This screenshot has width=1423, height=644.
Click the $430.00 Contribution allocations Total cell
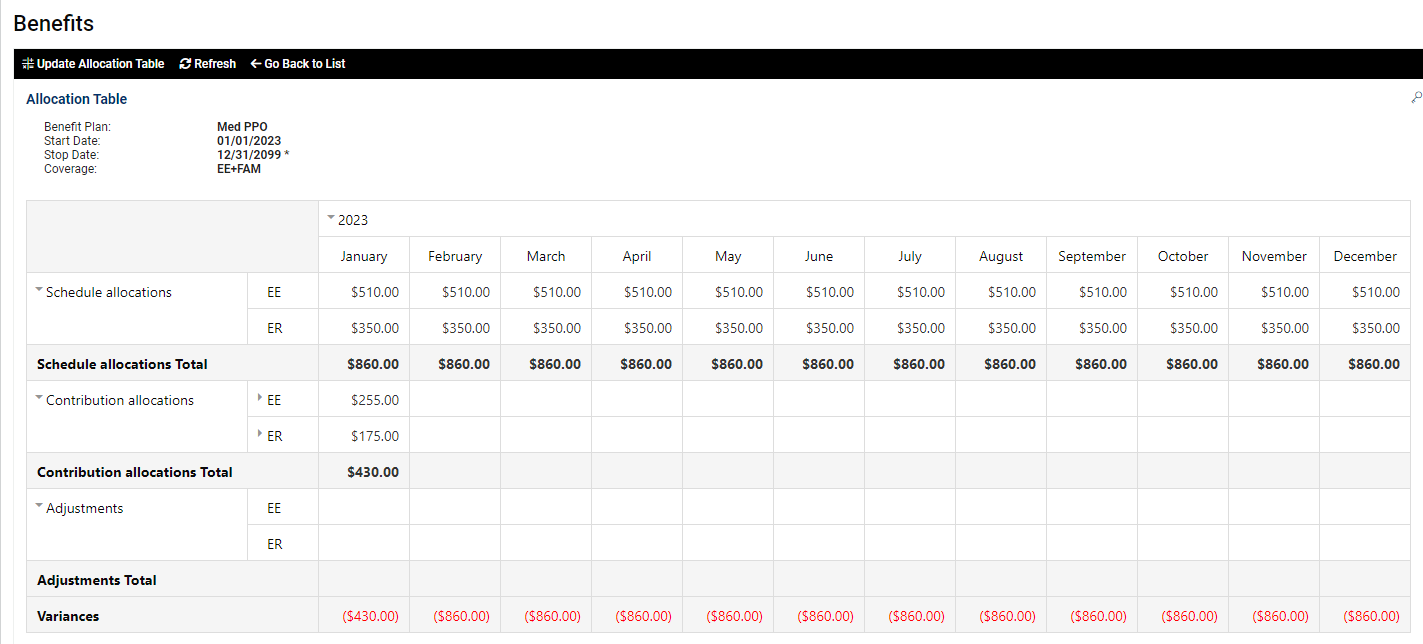tap(364, 472)
